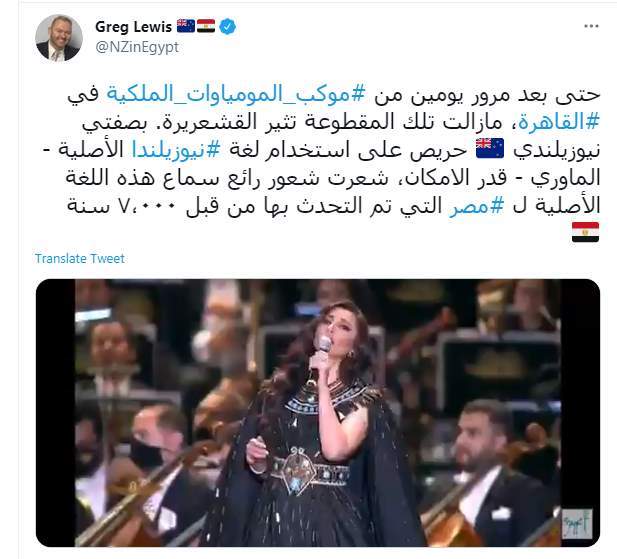Open the Greg Lewis display name link
Screen dimensions: 617x559
133,27
